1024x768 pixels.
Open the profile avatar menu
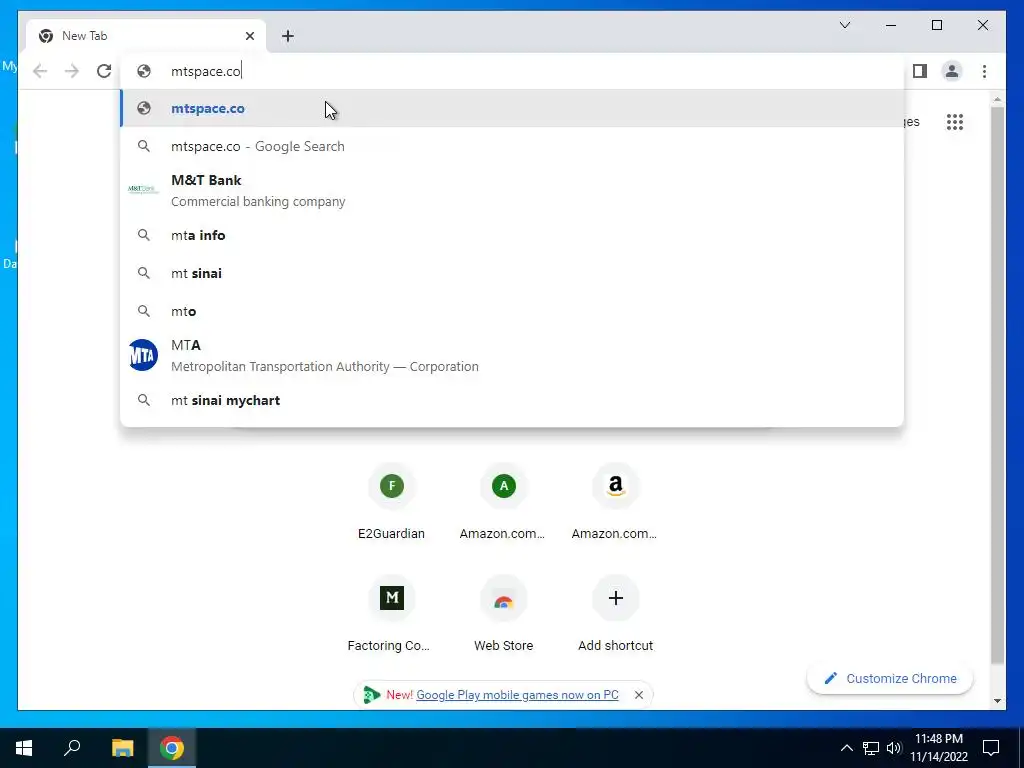(952, 71)
